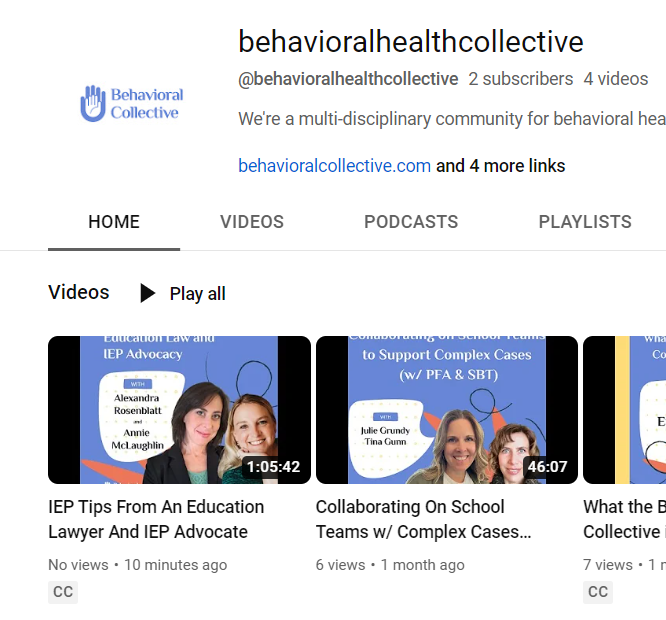Open the behavioralcollective.com link

pos(334,166)
